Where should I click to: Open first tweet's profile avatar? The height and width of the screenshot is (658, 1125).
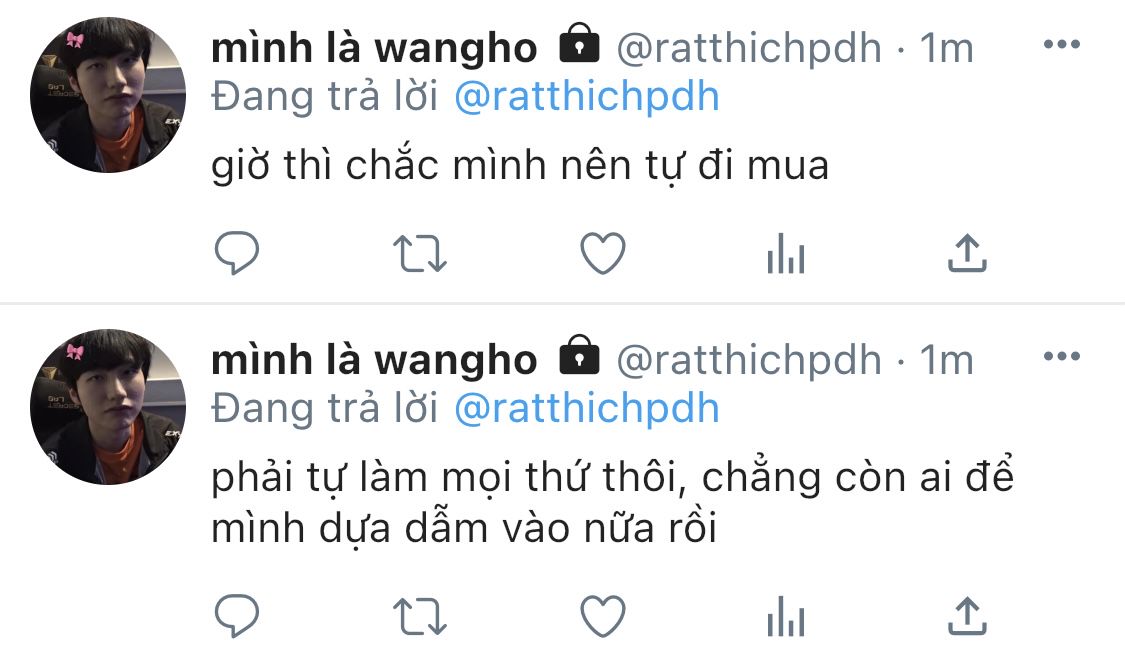(x=108, y=95)
